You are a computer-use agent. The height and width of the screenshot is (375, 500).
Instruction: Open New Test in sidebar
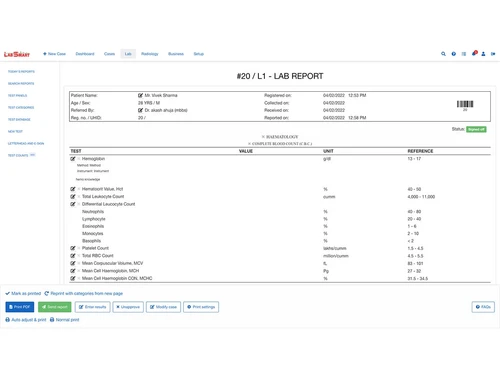[15, 131]
